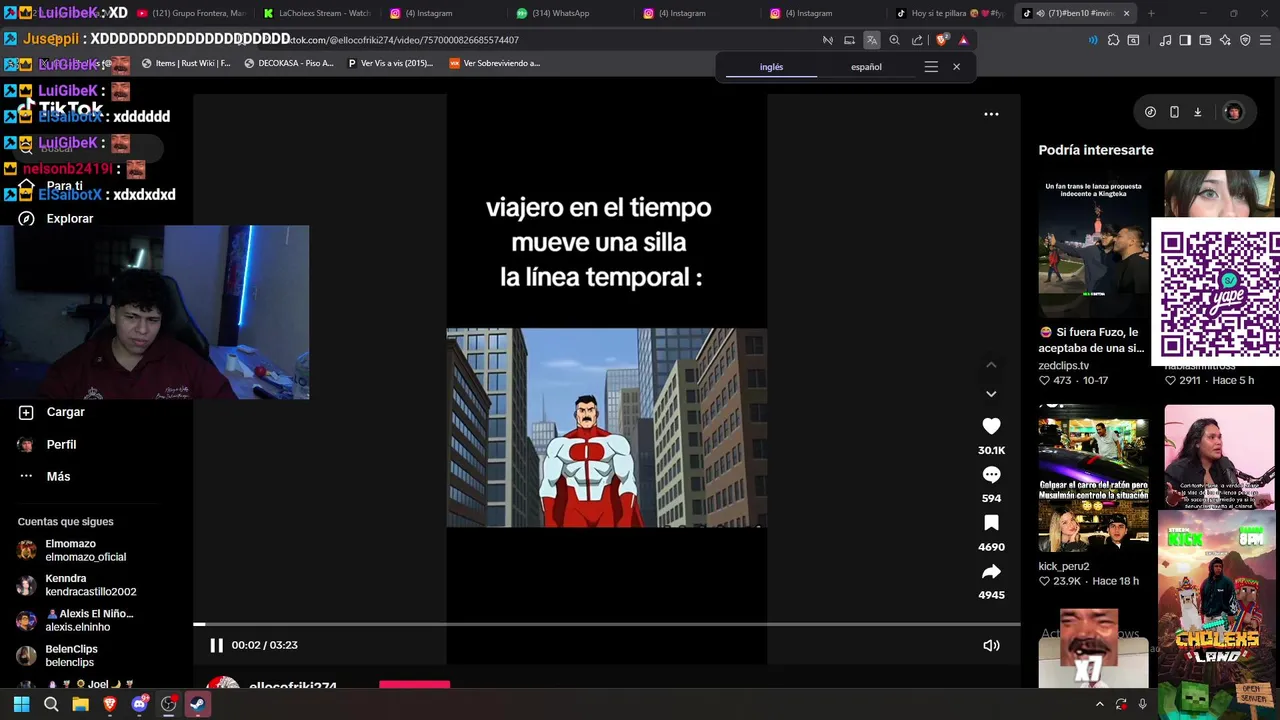Open kick_peru2 channel link
Screen dimensions: 1280x720
point(1063,566)
